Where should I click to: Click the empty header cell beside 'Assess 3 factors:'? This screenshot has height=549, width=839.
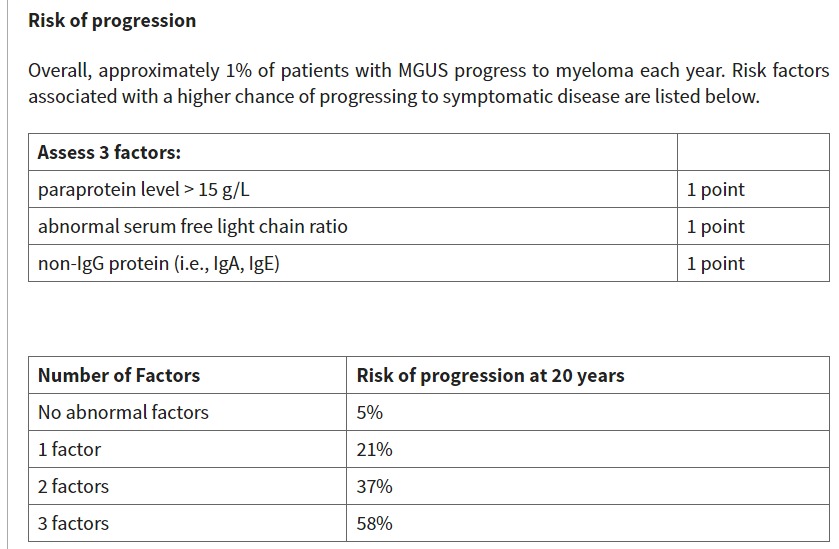coord(752,153)
